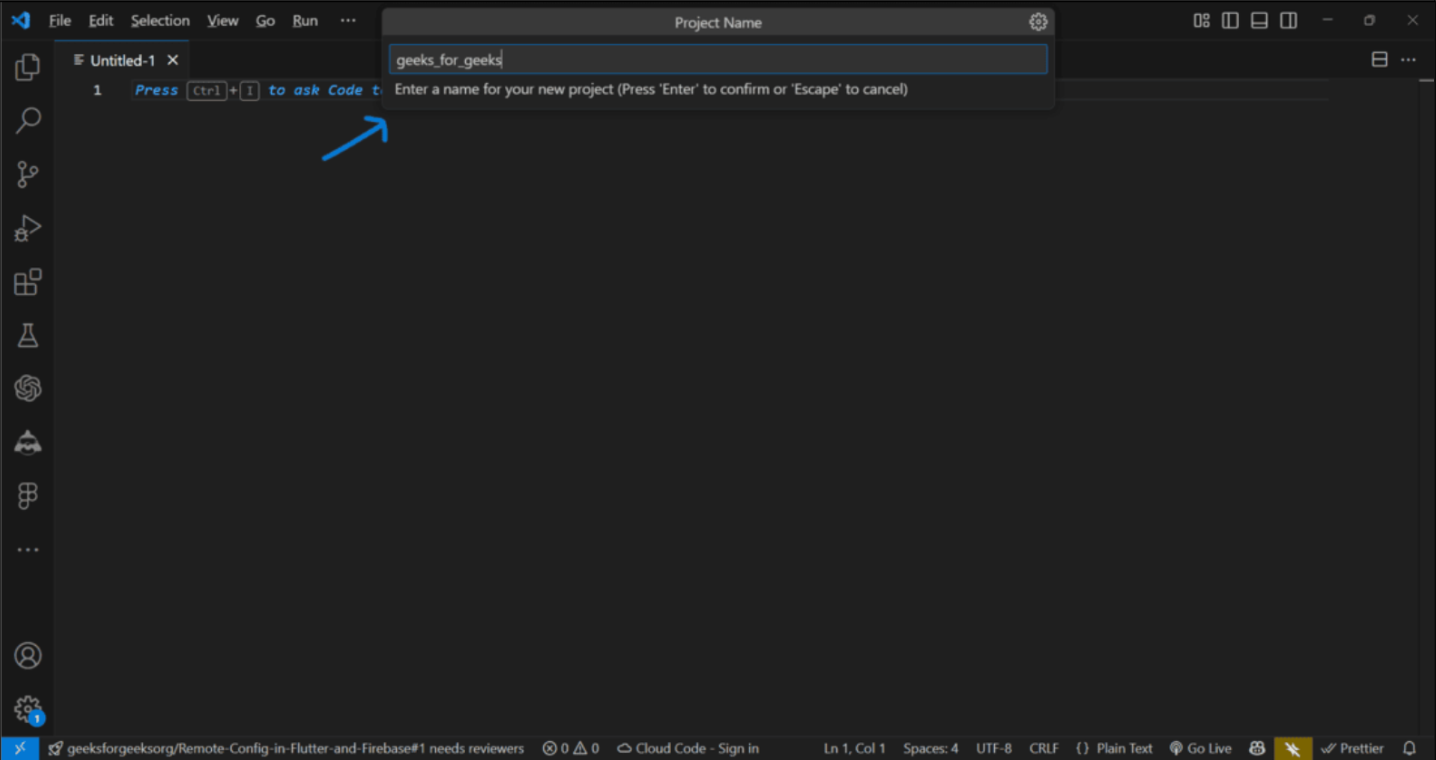
Task: Open the ChatGPT extension icon in activity bar
Action: (x=27, y=388)
